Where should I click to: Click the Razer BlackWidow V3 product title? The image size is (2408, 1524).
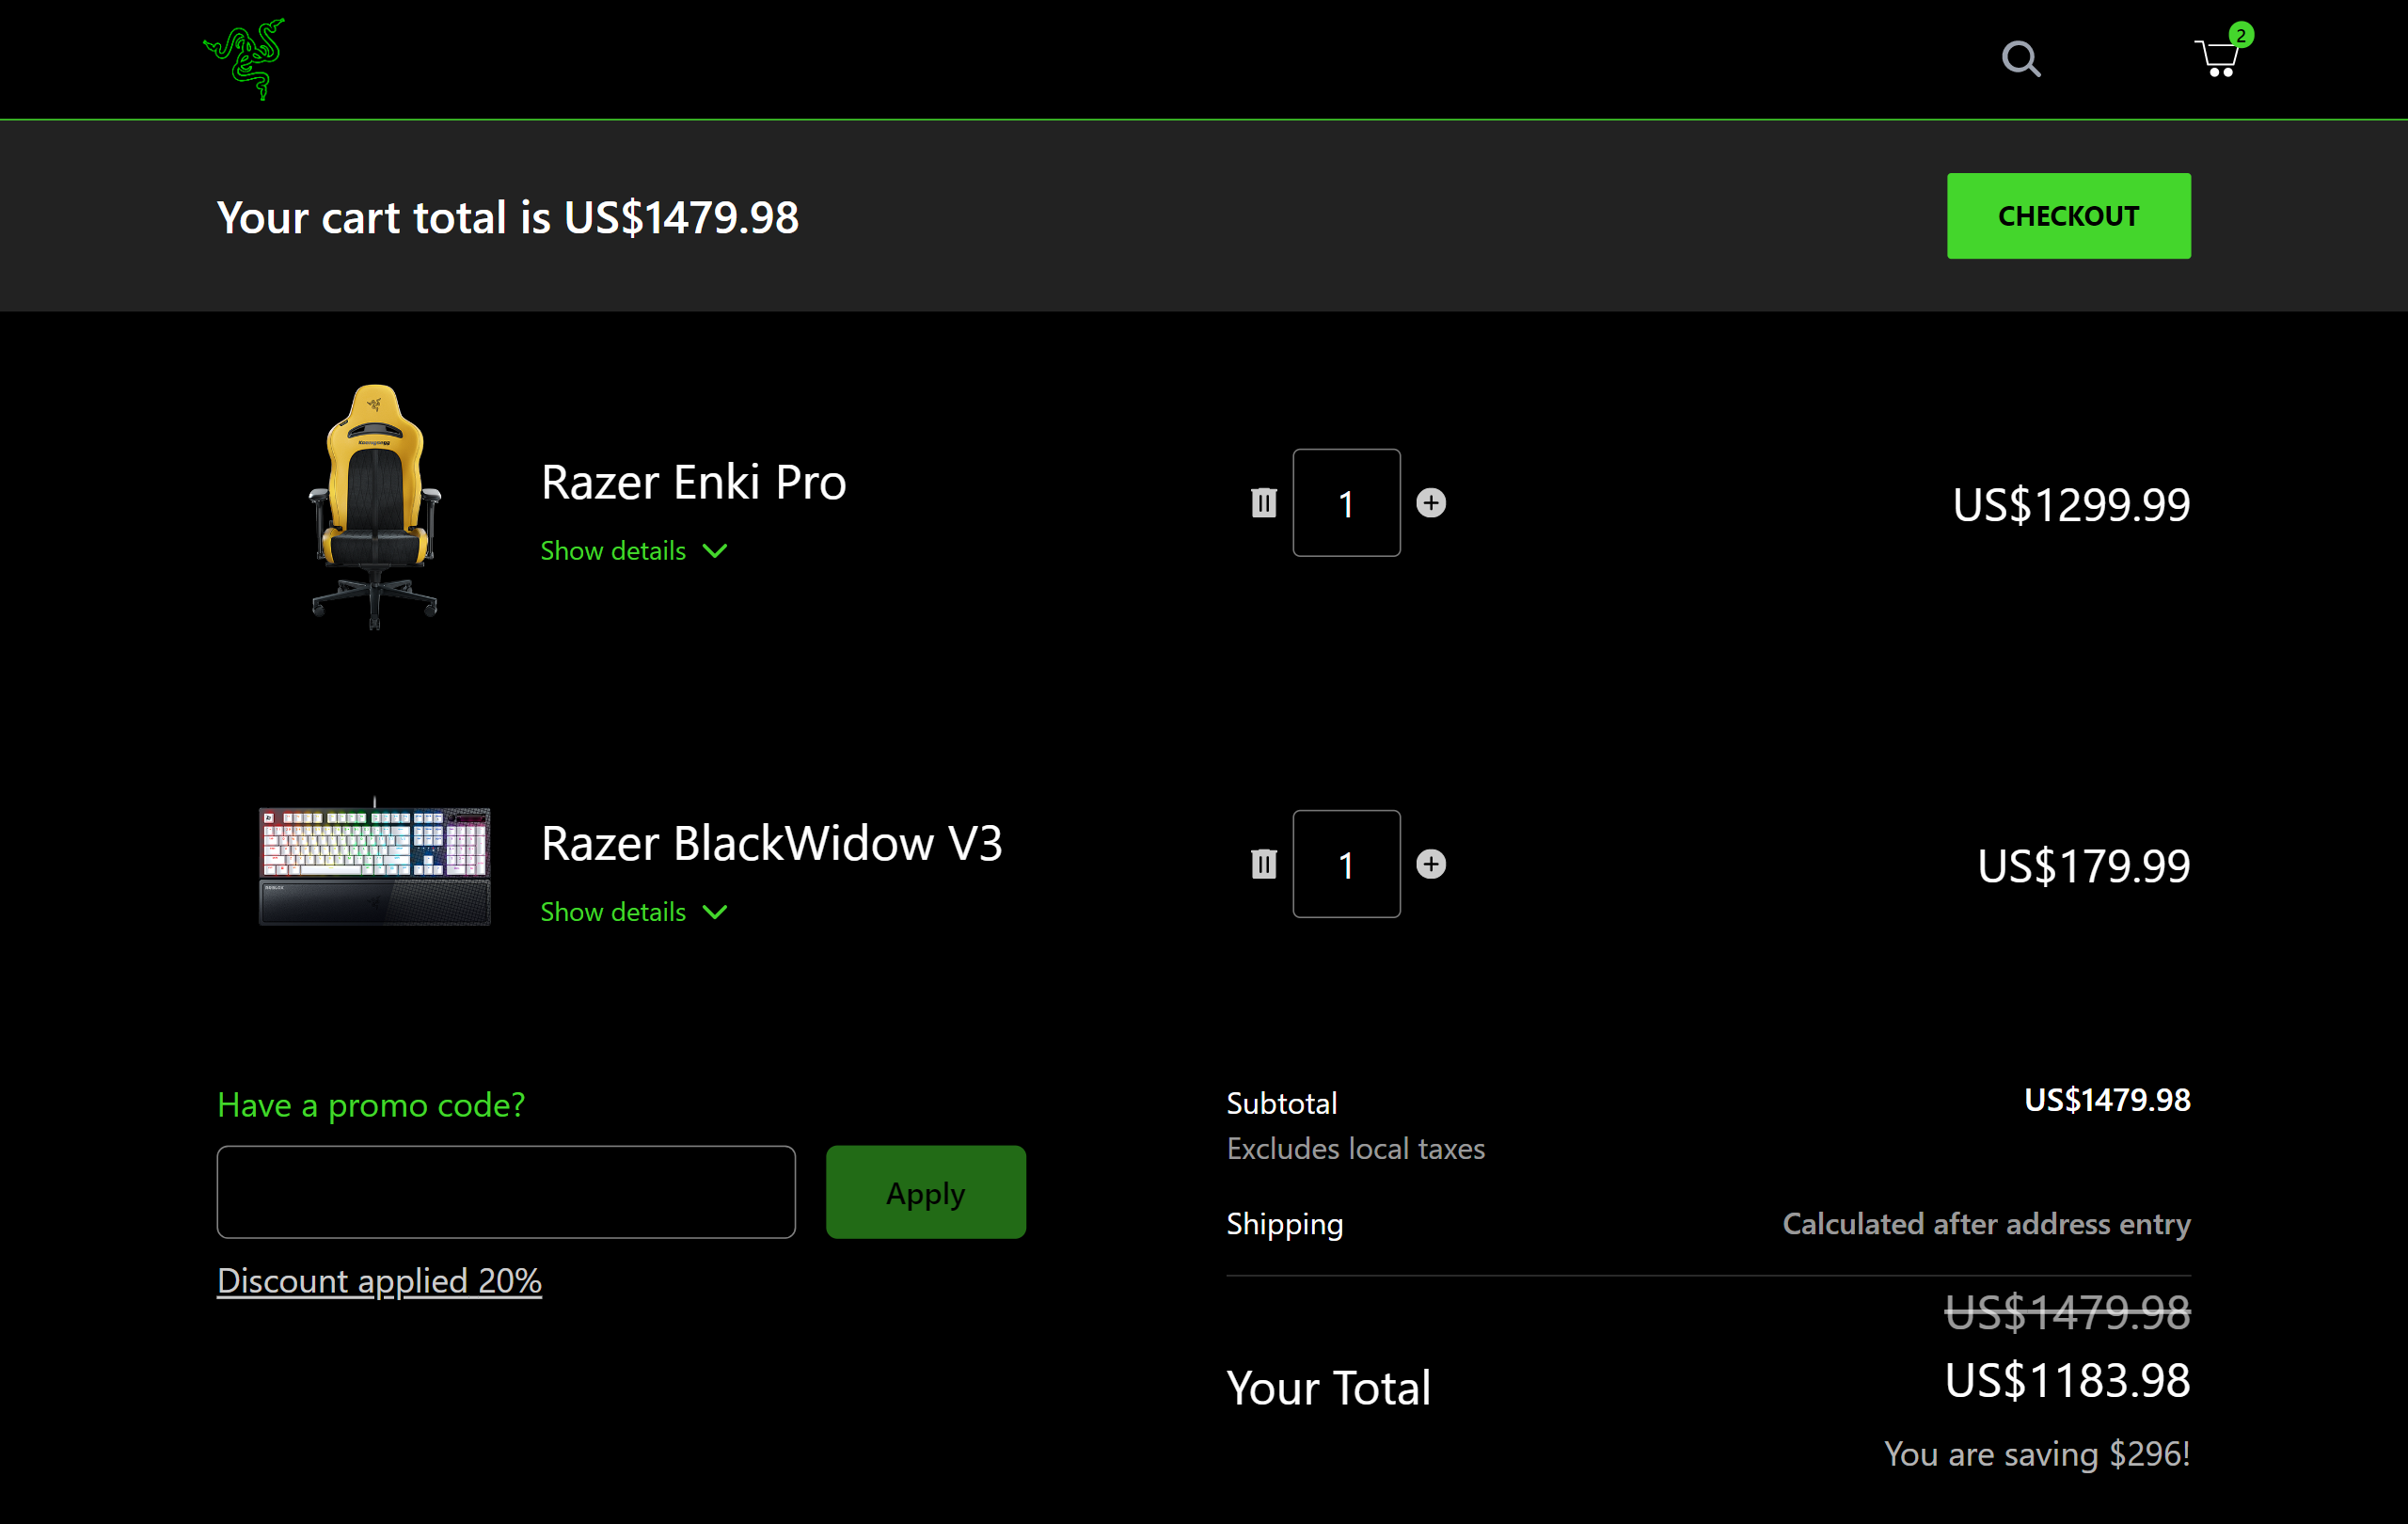[x=771, y=843]
